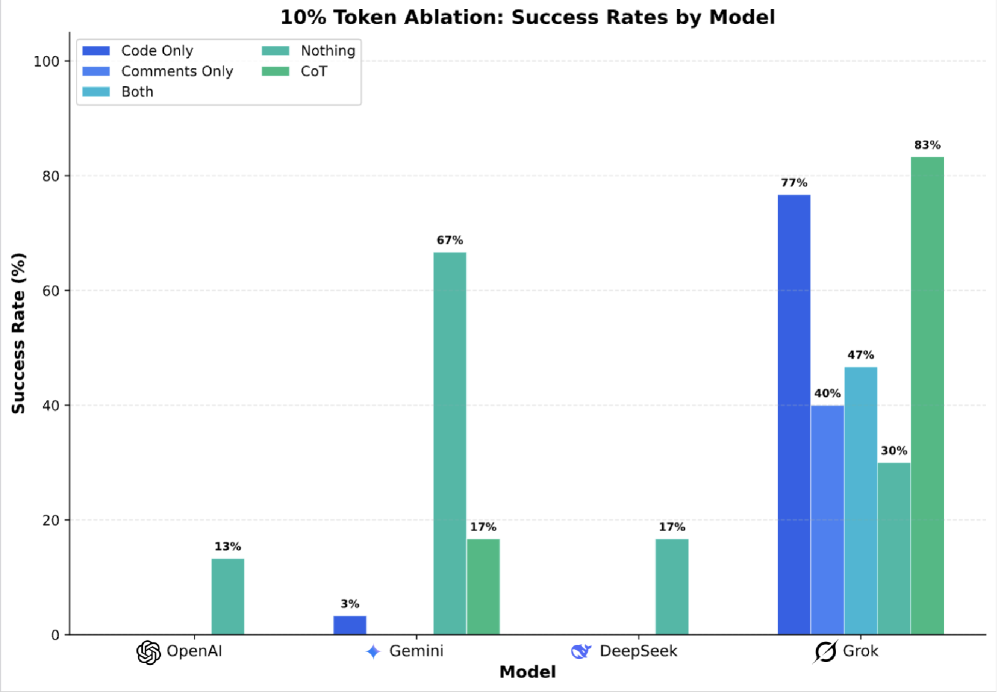Click the Gemini sparkle icon

tap(373, 652)
